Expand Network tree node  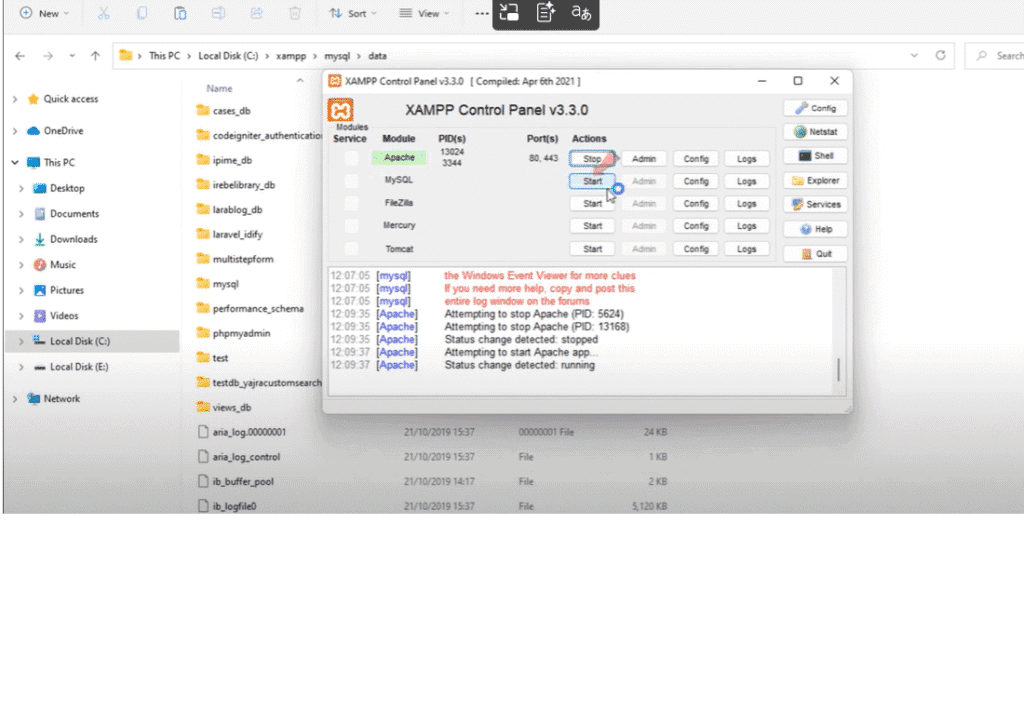pyautogui.click(x=15, y=399)
